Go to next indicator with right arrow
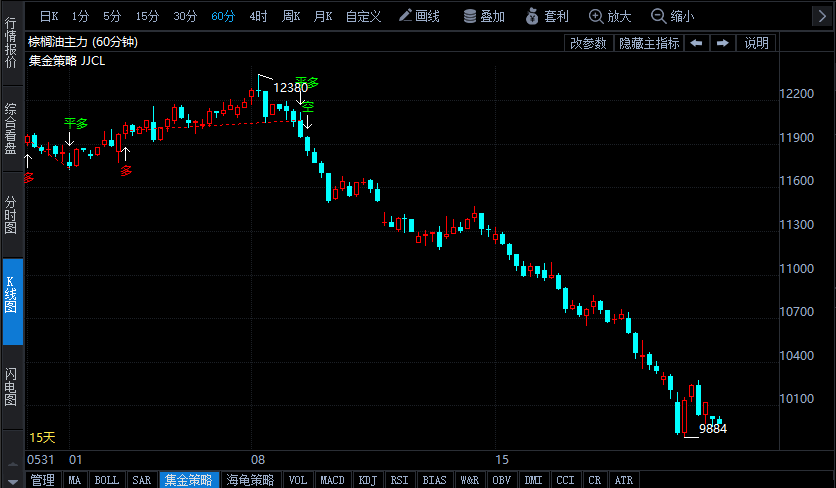The height and width of the screenshot is (488, 836). tap(722, 43)
